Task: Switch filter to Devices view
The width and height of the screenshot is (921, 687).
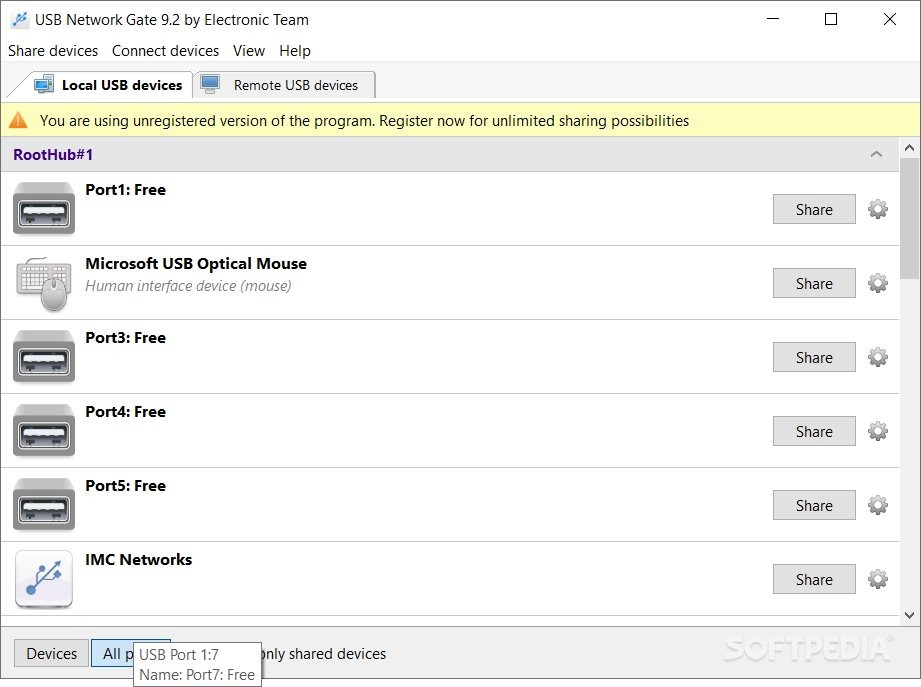Action: (52, 653)
